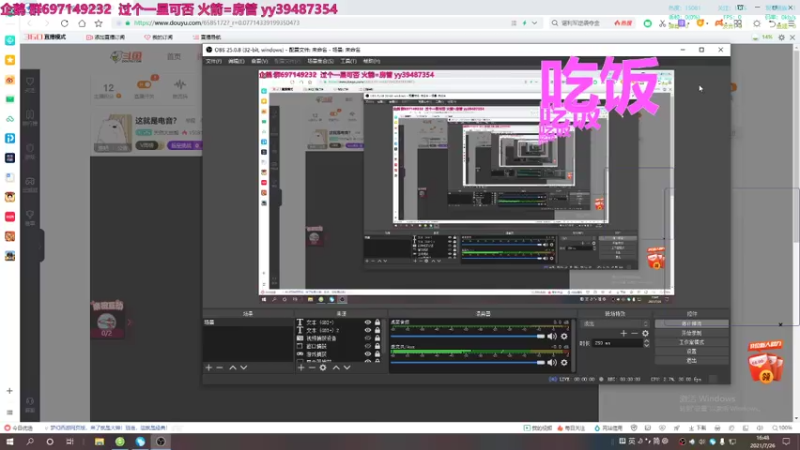
Task: Move the scene down with the chevron
Action: (x=244, y=367)
